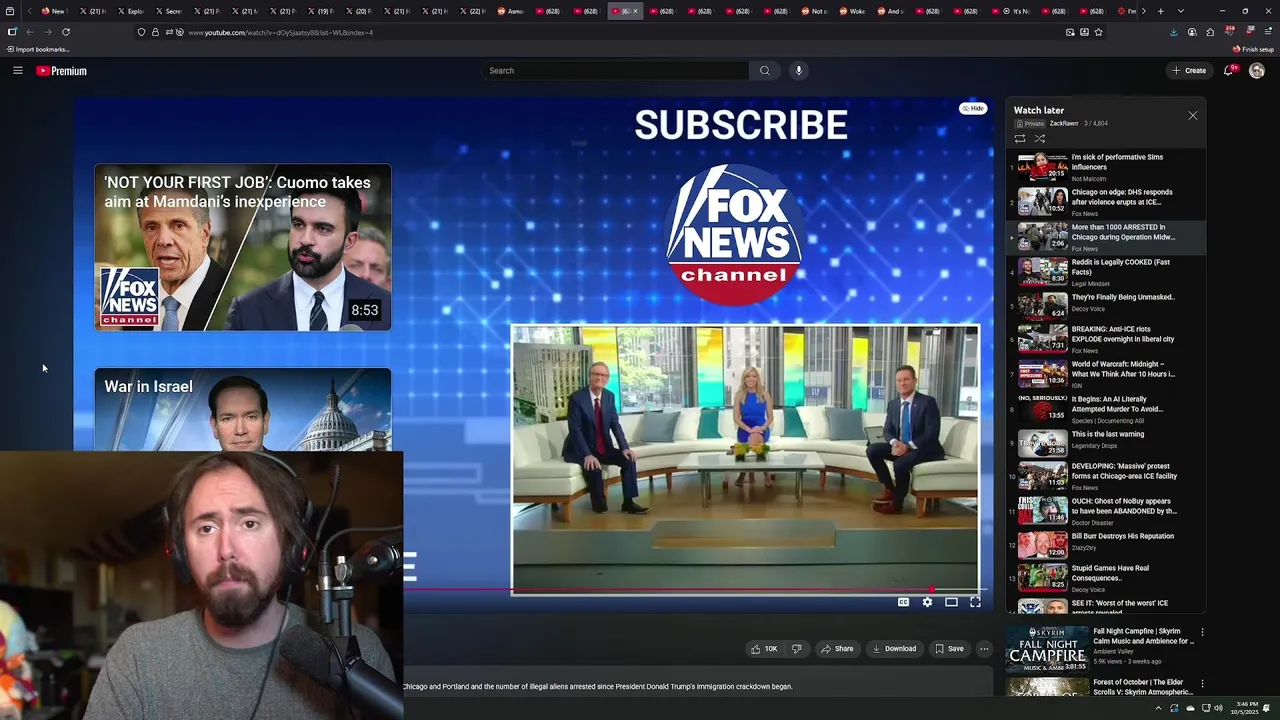This screenshot has height=720, width=1280.
Task: Select 'Stupid Games Have Real Consequences..' video
Action: pyautogui.click(x=1105, y=578)
